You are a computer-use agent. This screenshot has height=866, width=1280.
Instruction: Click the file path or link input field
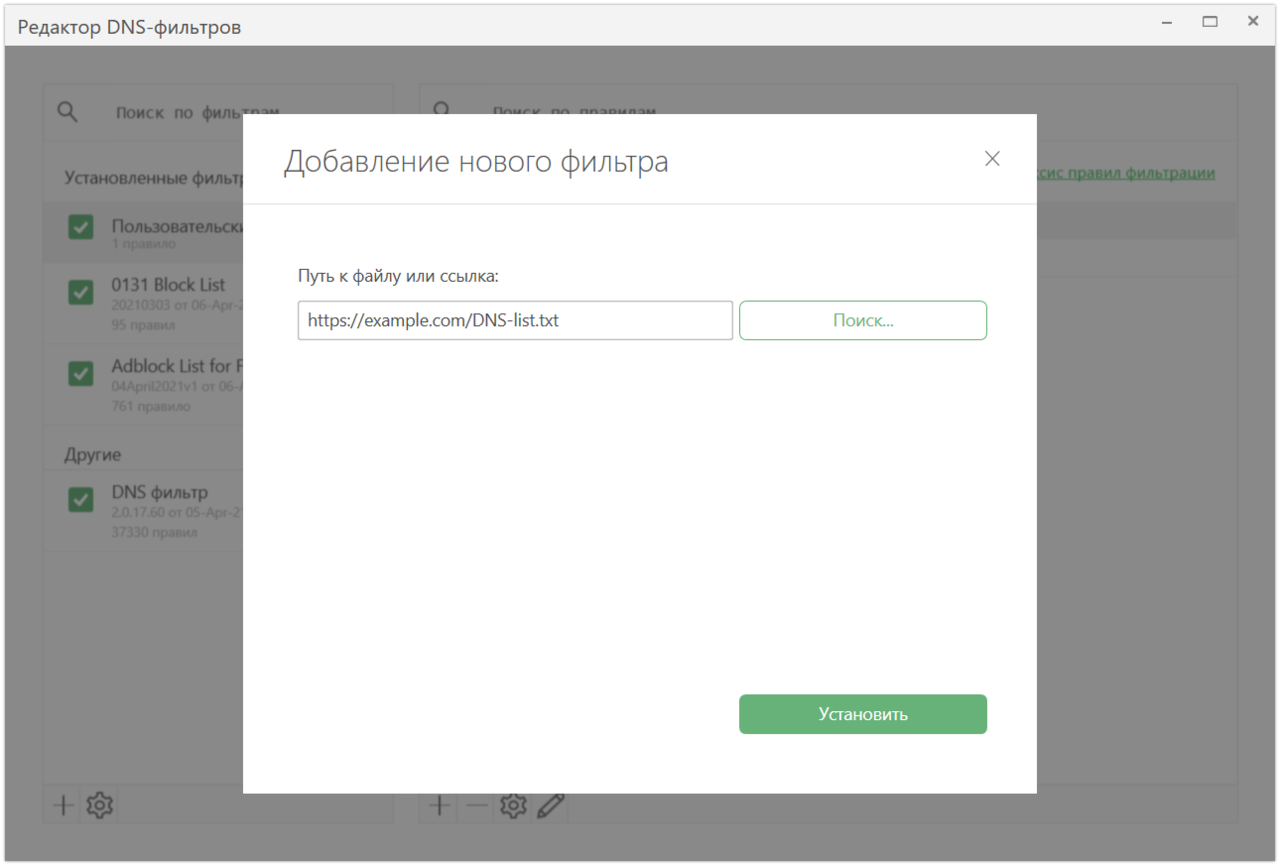point(515,321)
